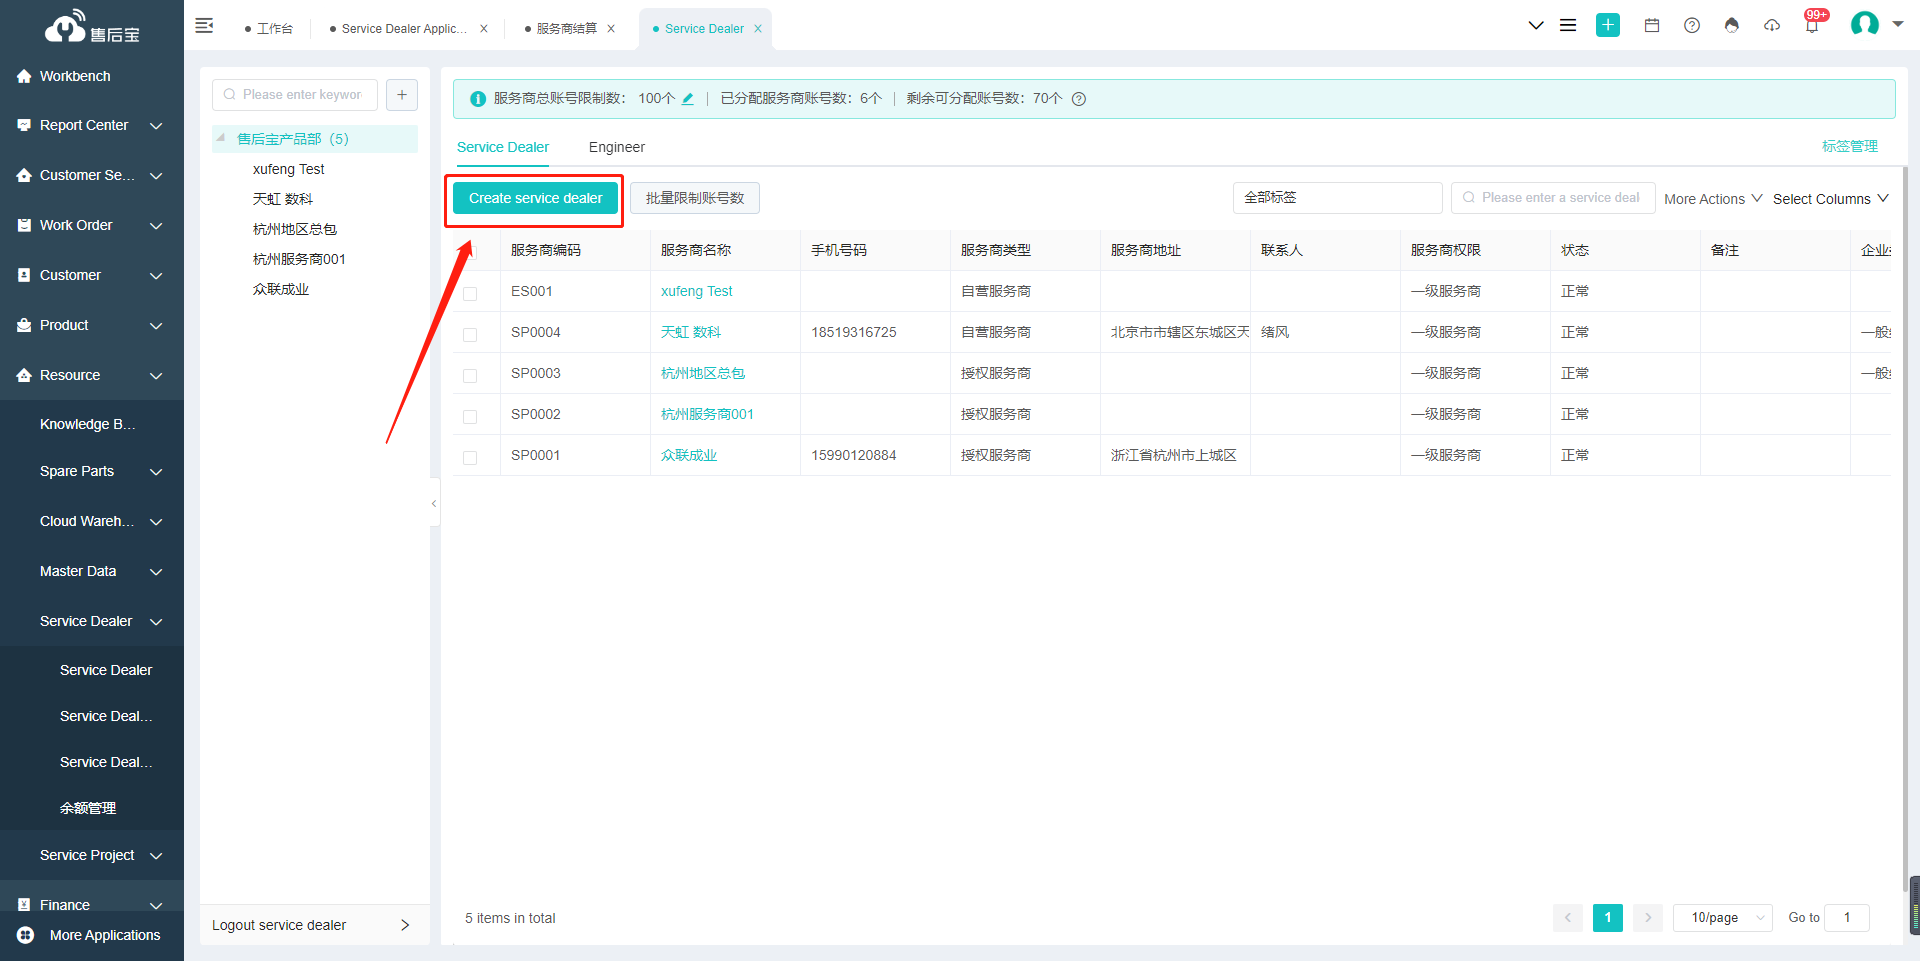
Task: Open More Applications at sidebar bottom
Action: [92, 935]
